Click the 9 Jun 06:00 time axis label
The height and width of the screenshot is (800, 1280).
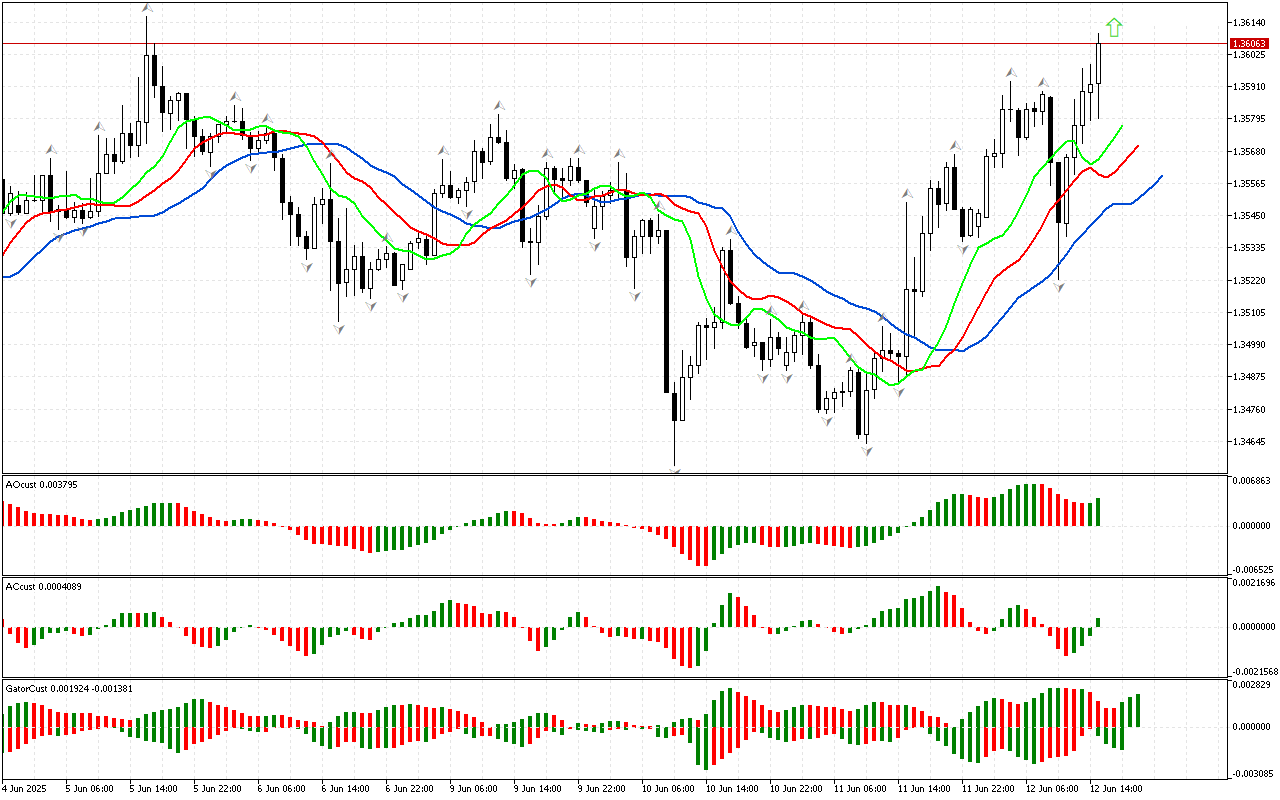[x=472, y=789]
